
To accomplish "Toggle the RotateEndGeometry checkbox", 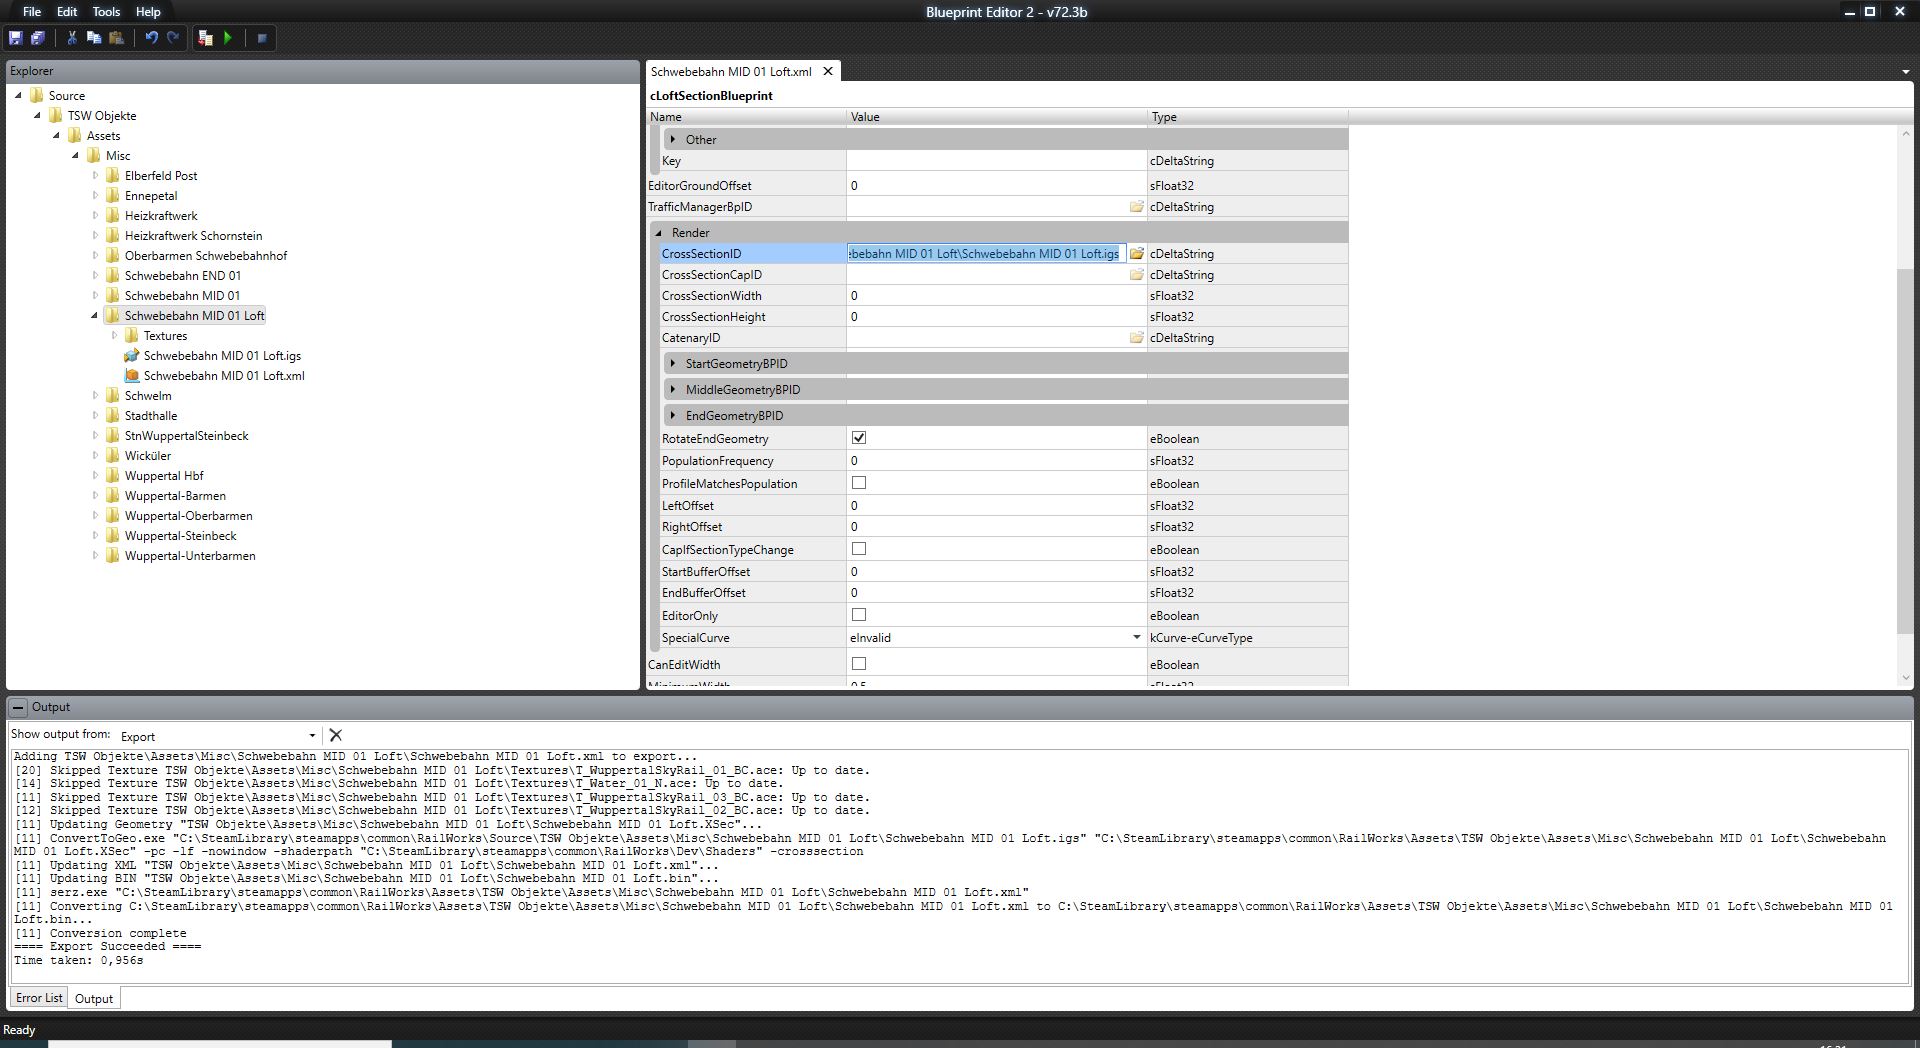I will [x=859, y=438].
